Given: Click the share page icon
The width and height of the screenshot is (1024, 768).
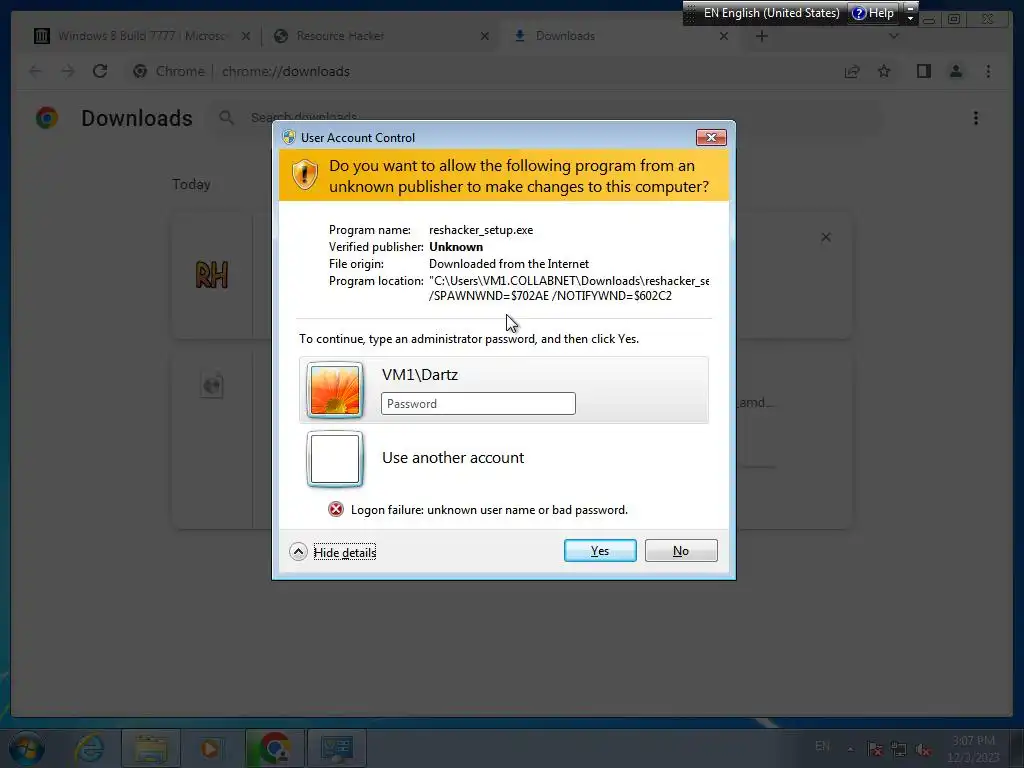Looking at the screenshot, I should click(x=852, y=71).
